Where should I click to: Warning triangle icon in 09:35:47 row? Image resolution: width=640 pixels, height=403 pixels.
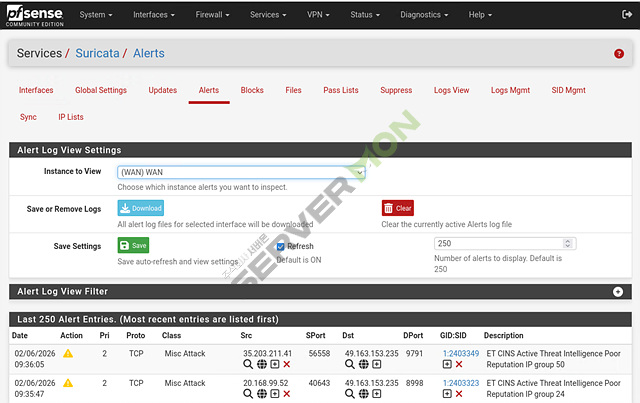pyautogui.click(x=68, y=383)
